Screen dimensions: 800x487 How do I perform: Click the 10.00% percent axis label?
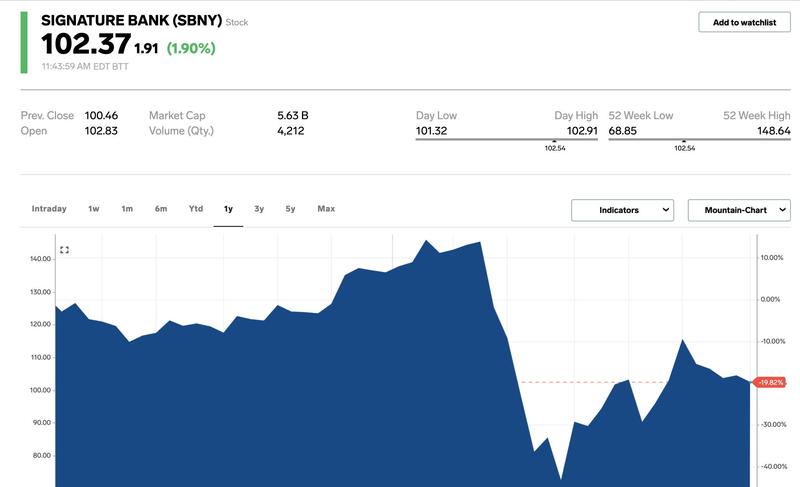(x=772, y=258)
